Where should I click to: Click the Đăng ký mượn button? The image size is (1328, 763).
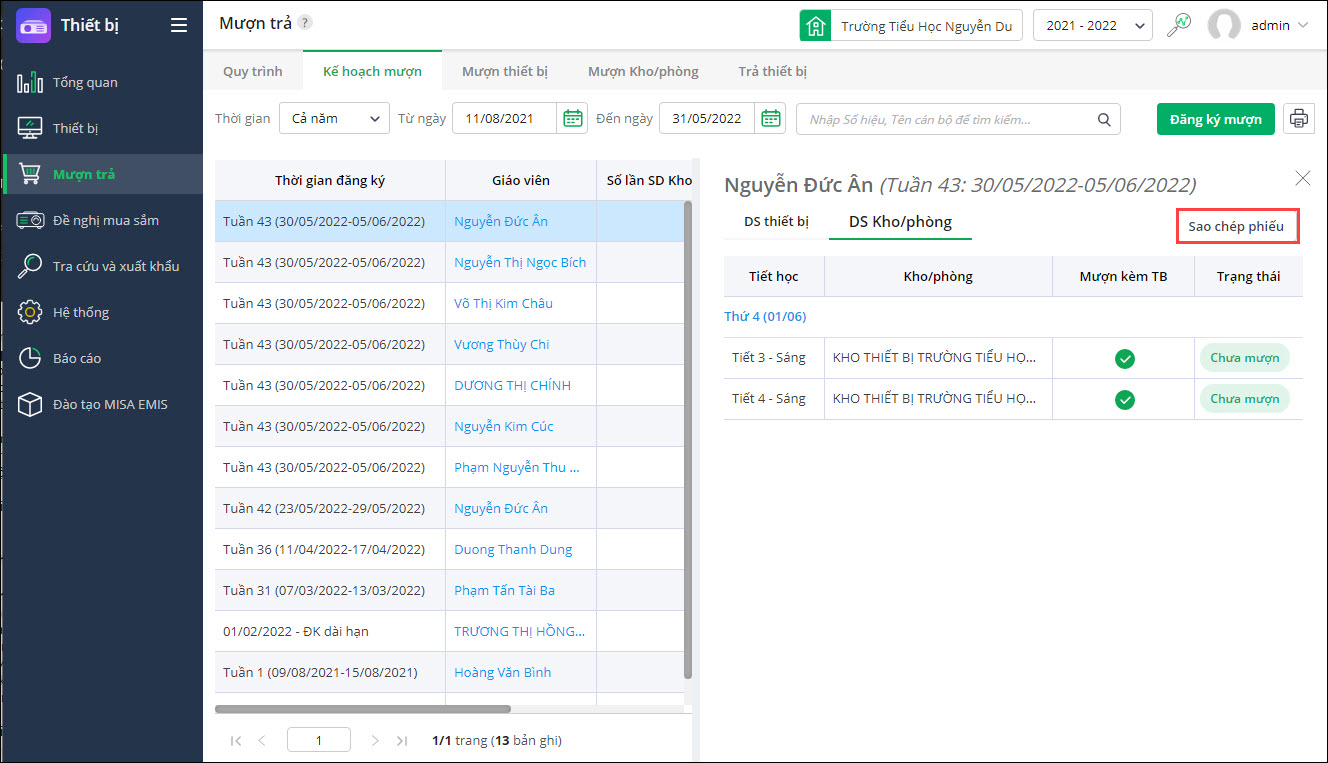click(x=1216, y=119)
